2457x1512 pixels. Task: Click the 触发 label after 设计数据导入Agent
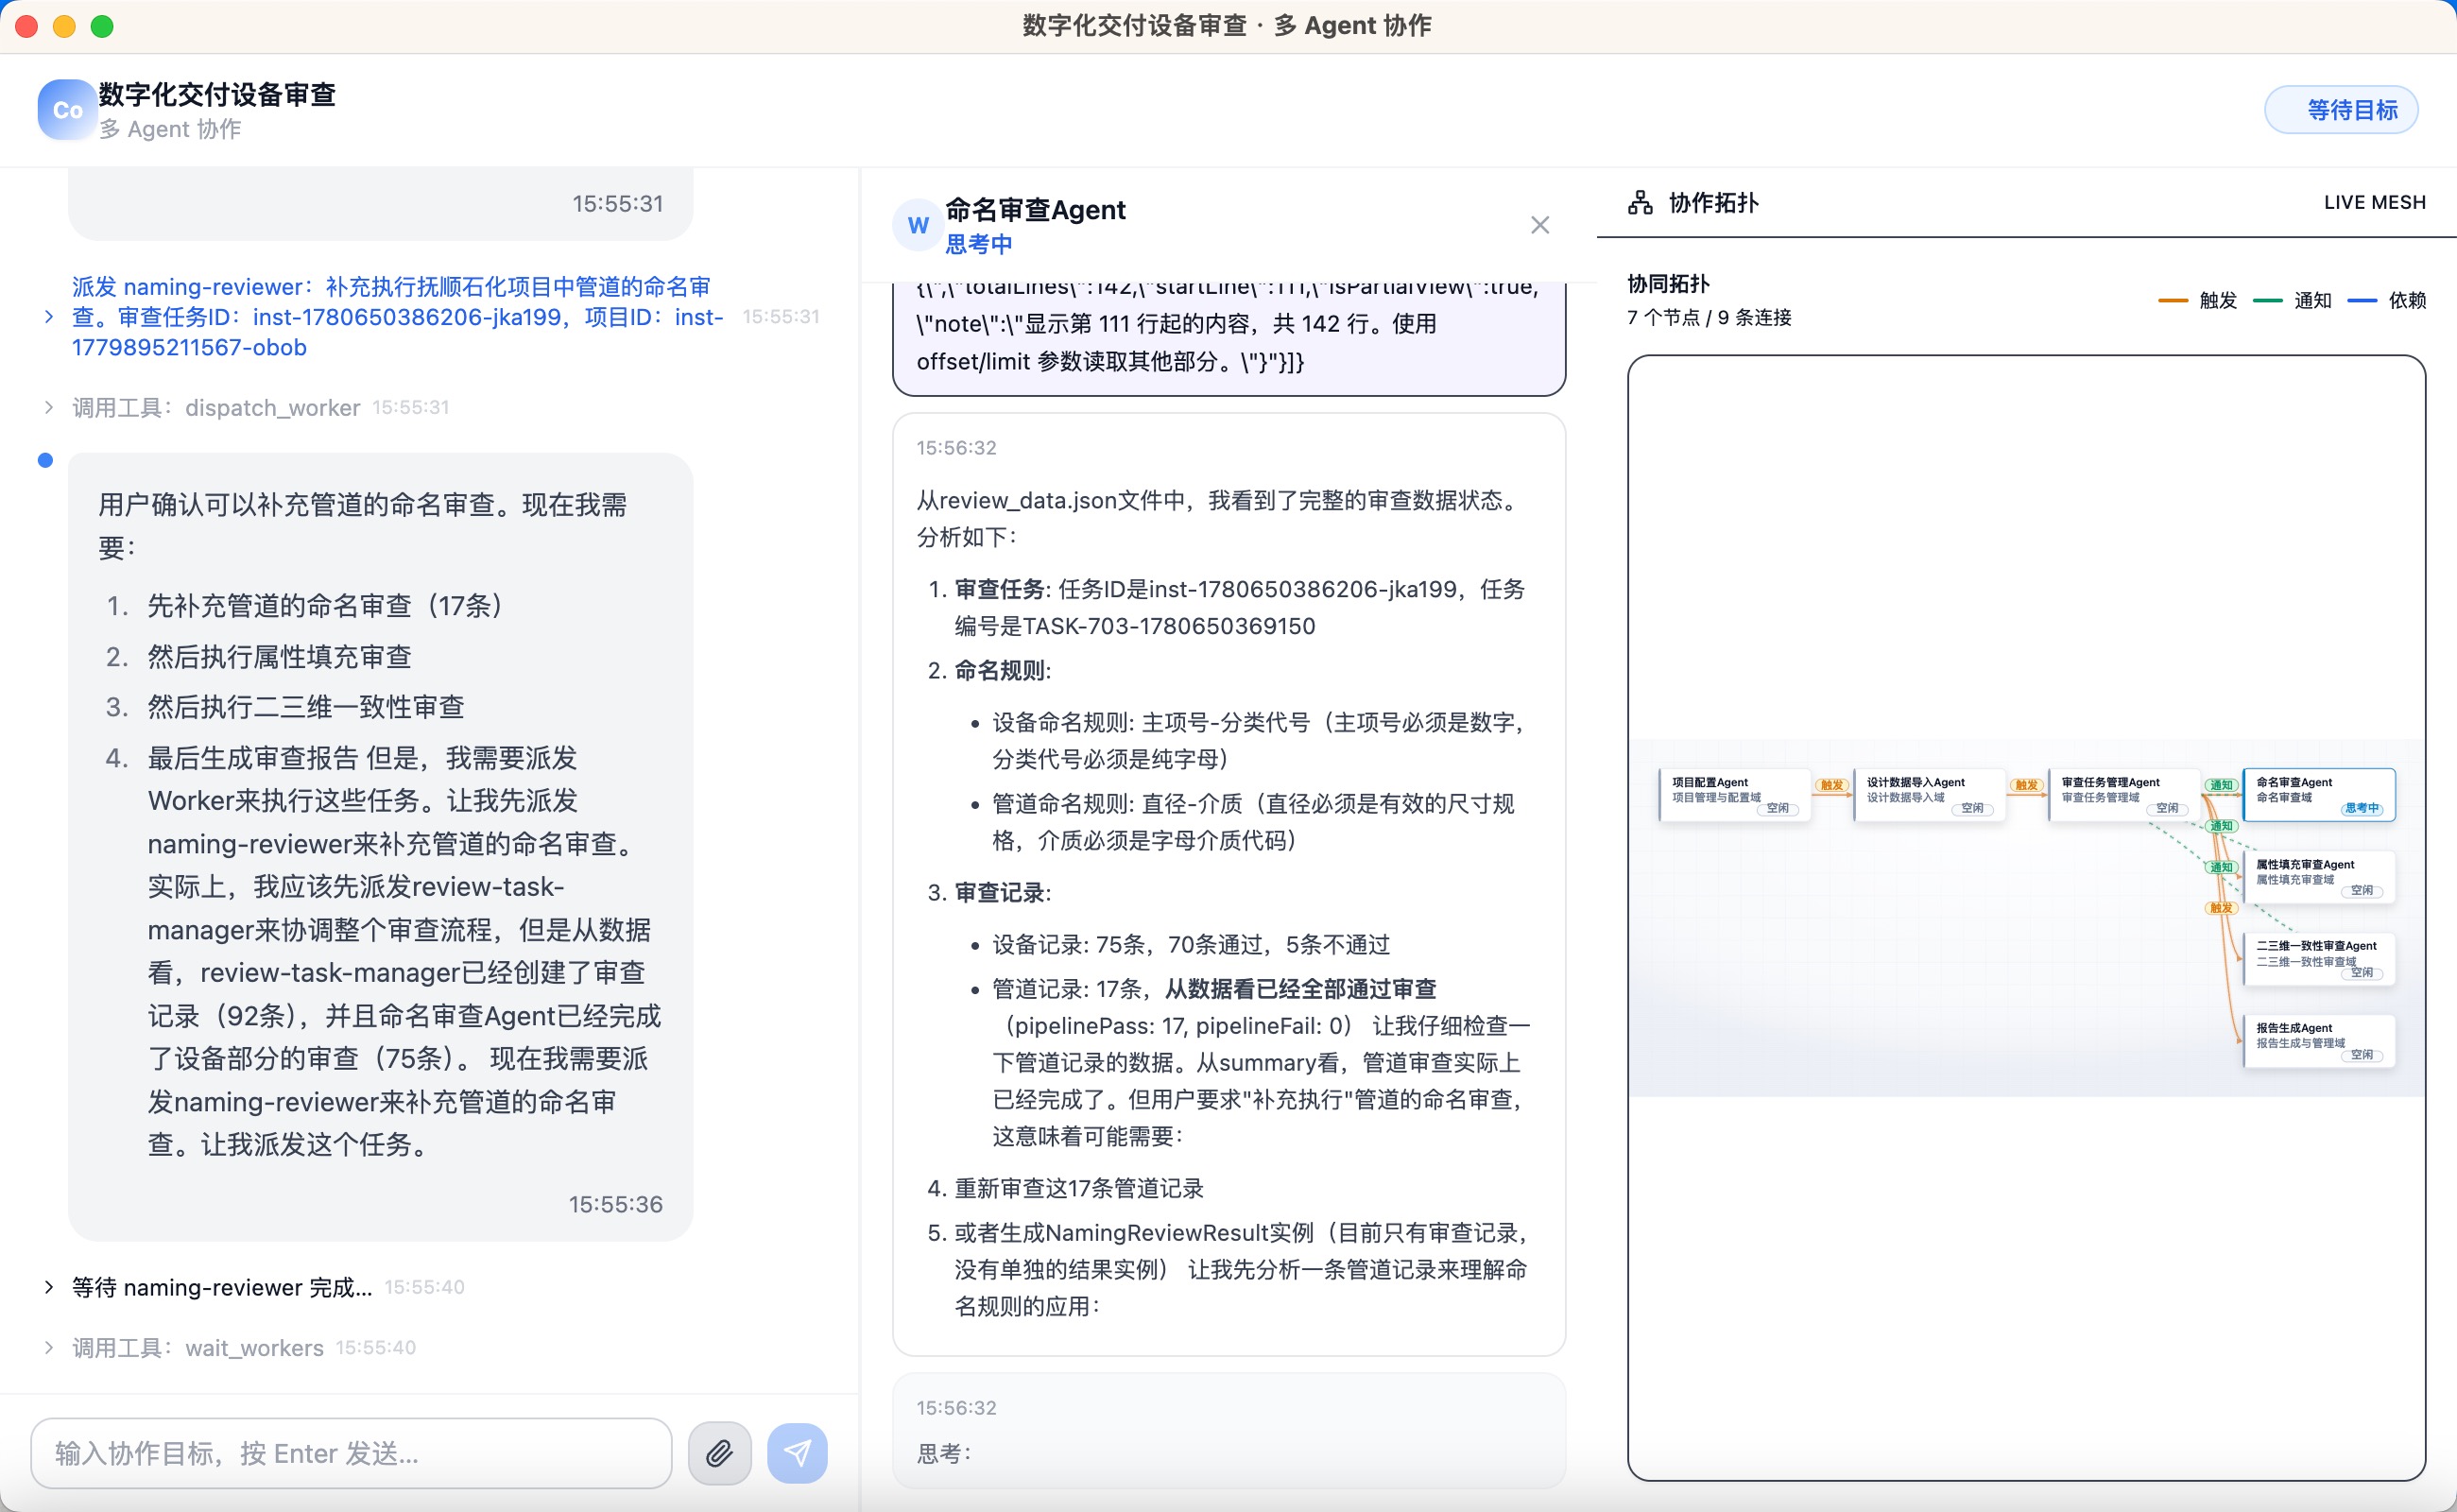pyautogui.click(x=2027, y=785)
